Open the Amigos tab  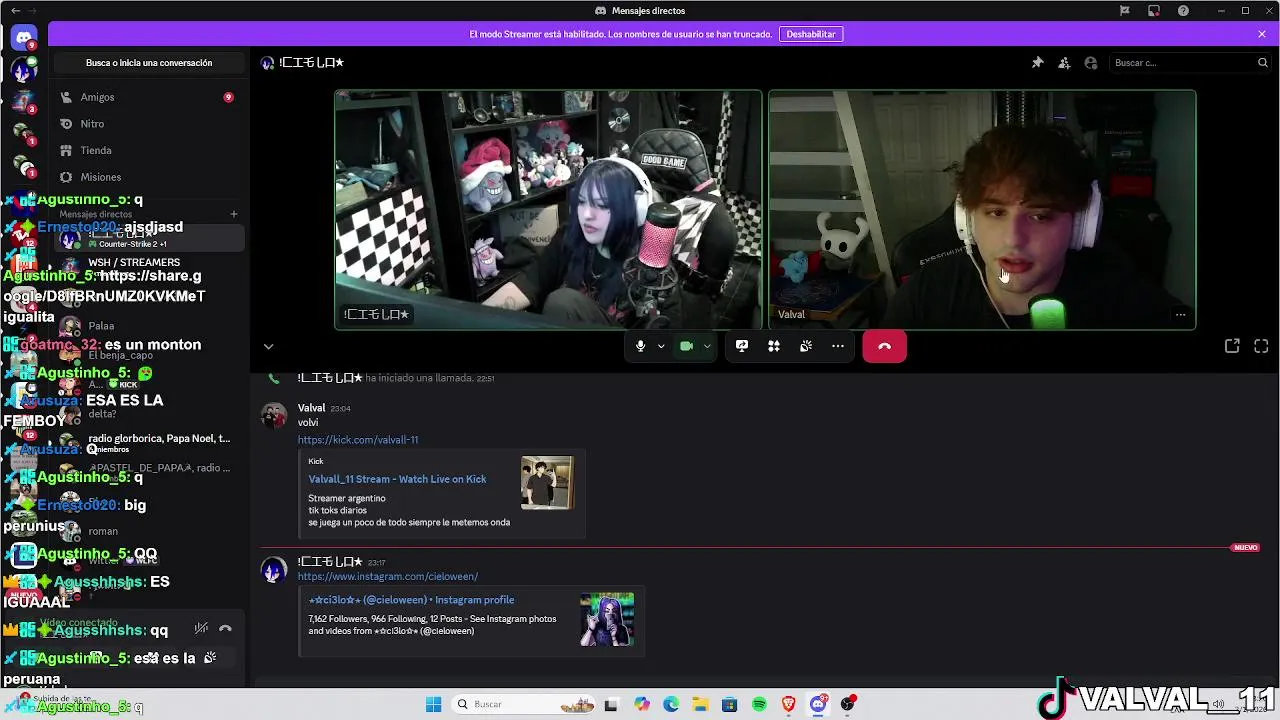(x=148, y=97)
